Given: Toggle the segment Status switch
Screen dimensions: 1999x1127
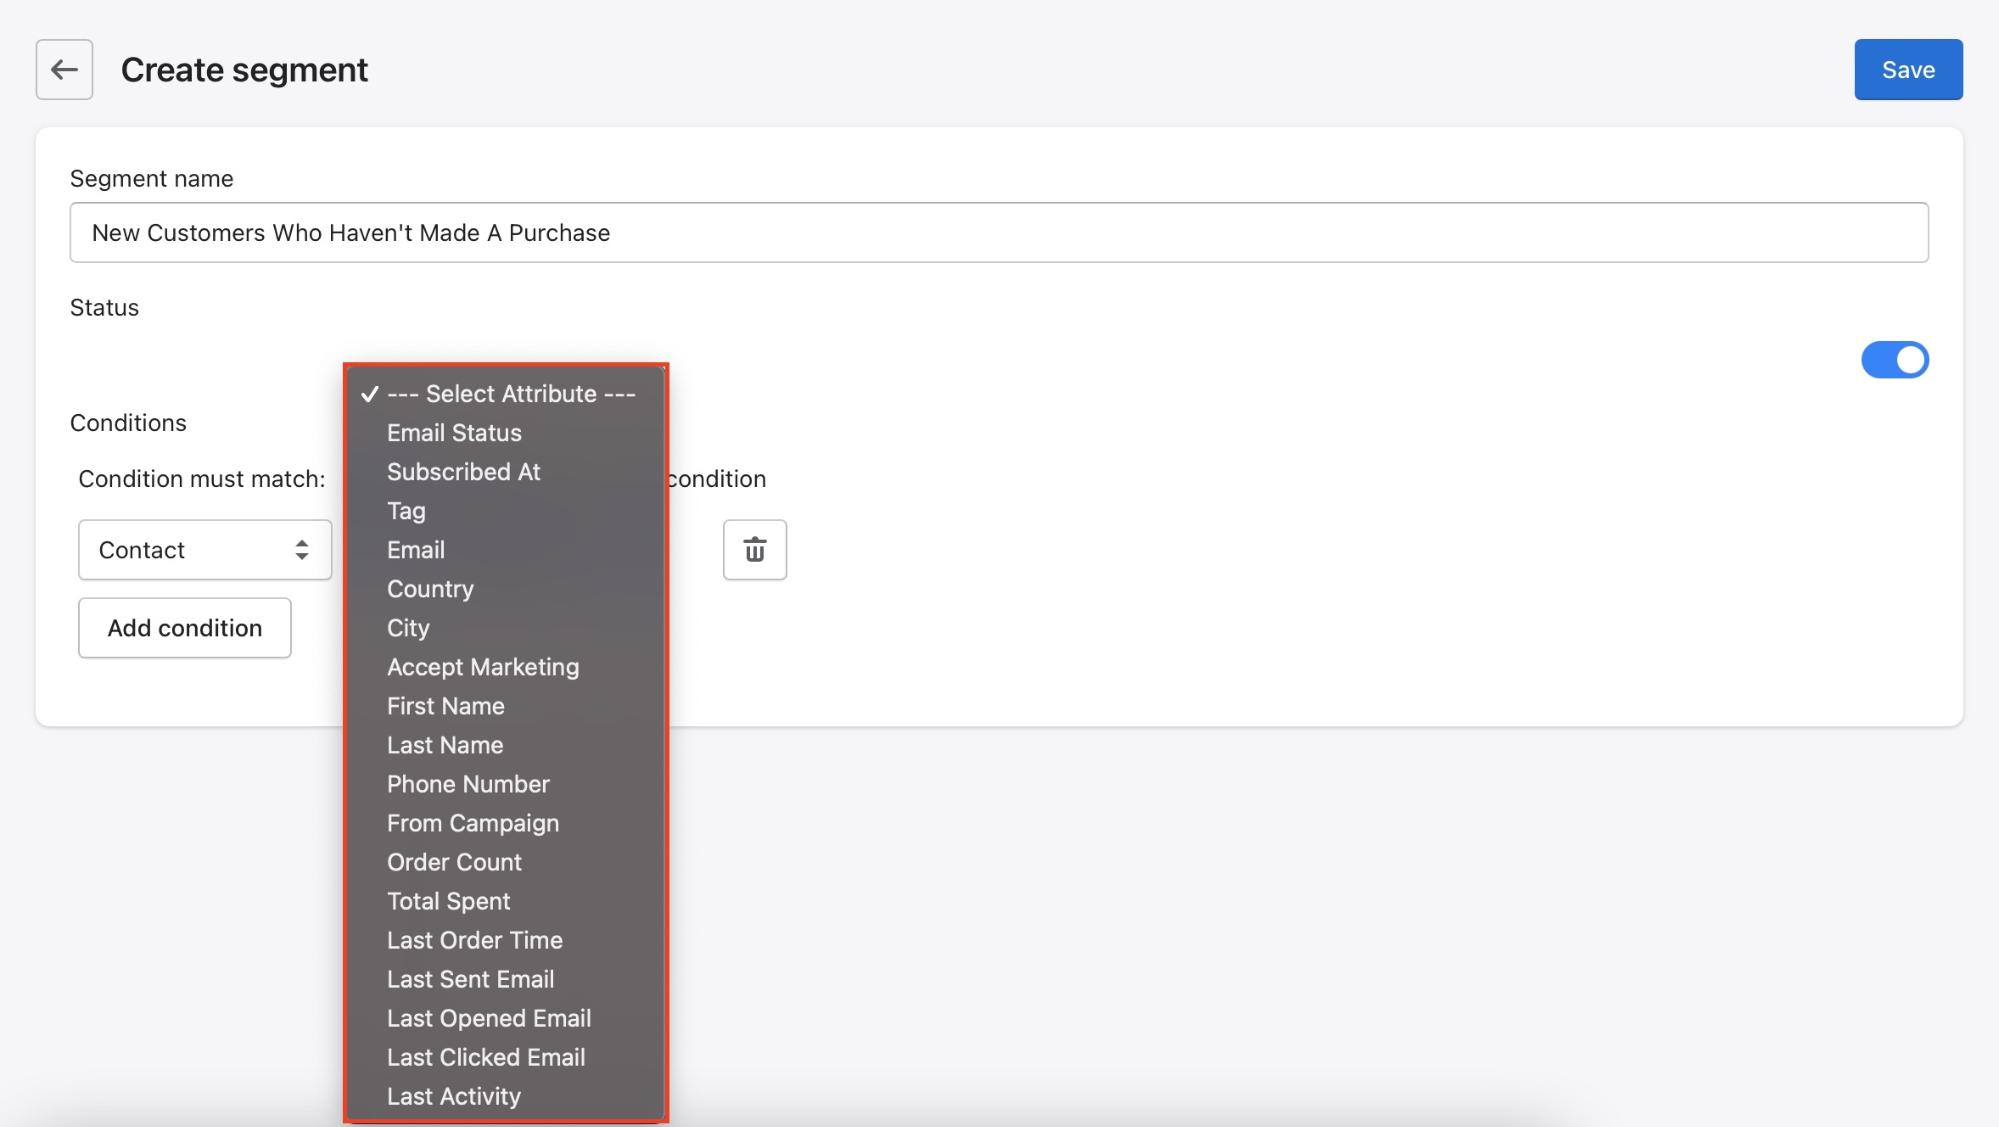Looking at the screenshot, I should [x=1894, y=359].
